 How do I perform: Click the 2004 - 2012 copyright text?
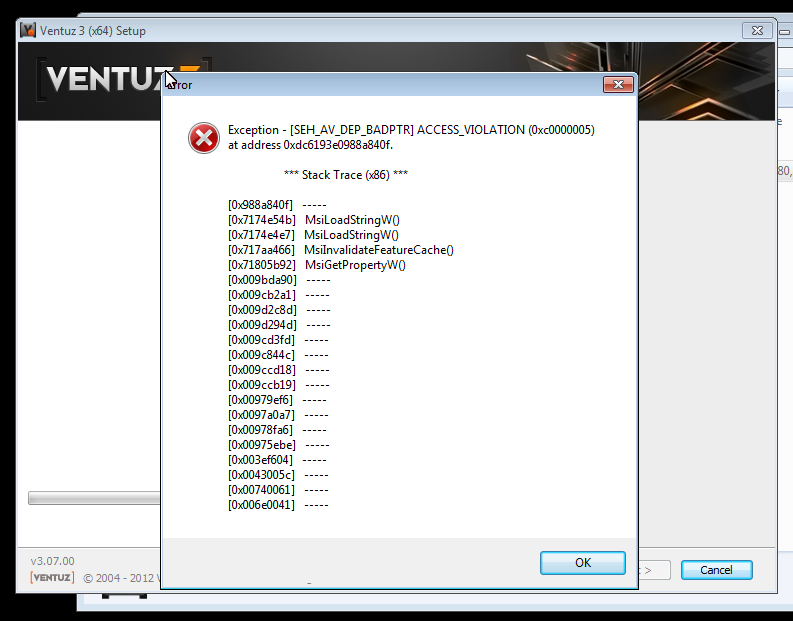pyautogui.click(x=120, y=578)
